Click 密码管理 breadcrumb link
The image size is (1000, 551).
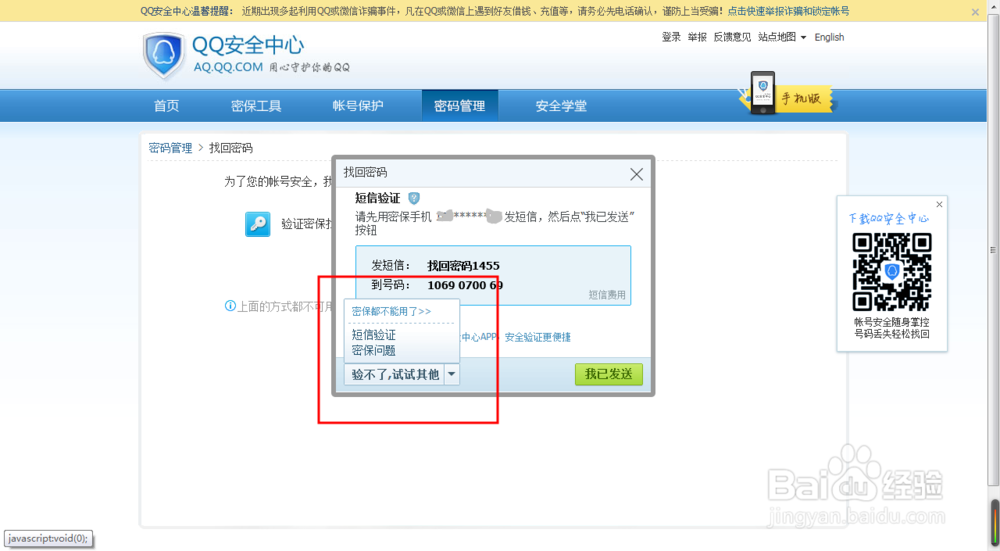click(x=170, y=148)
